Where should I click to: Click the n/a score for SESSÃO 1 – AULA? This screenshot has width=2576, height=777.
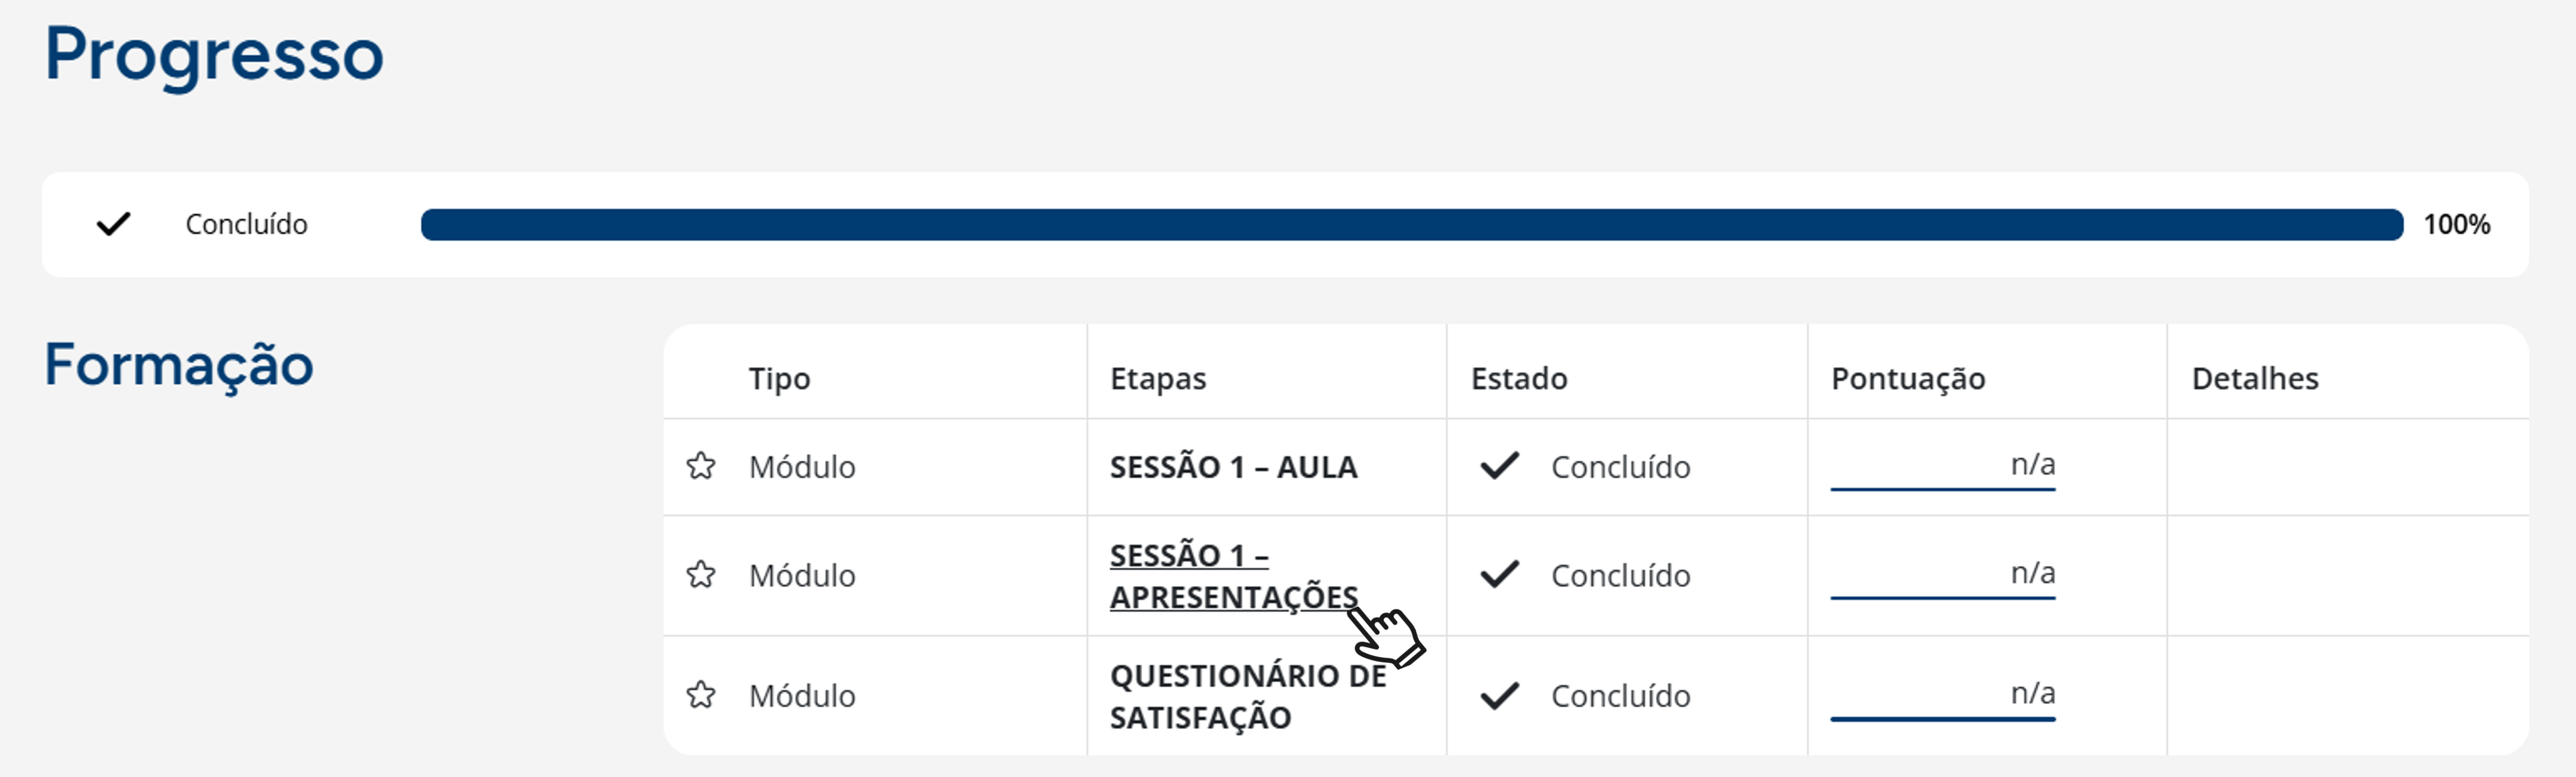pyautogui.click(x=2032, y=465)
